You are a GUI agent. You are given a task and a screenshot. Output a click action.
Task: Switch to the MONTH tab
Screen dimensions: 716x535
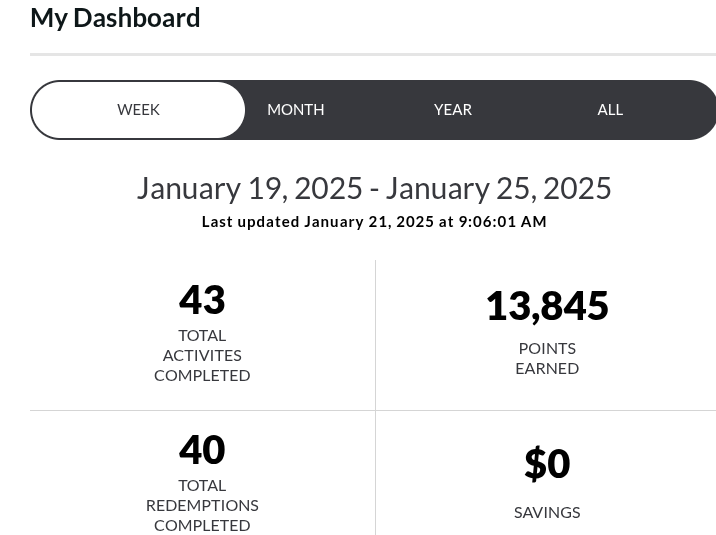tap(295, 110)
